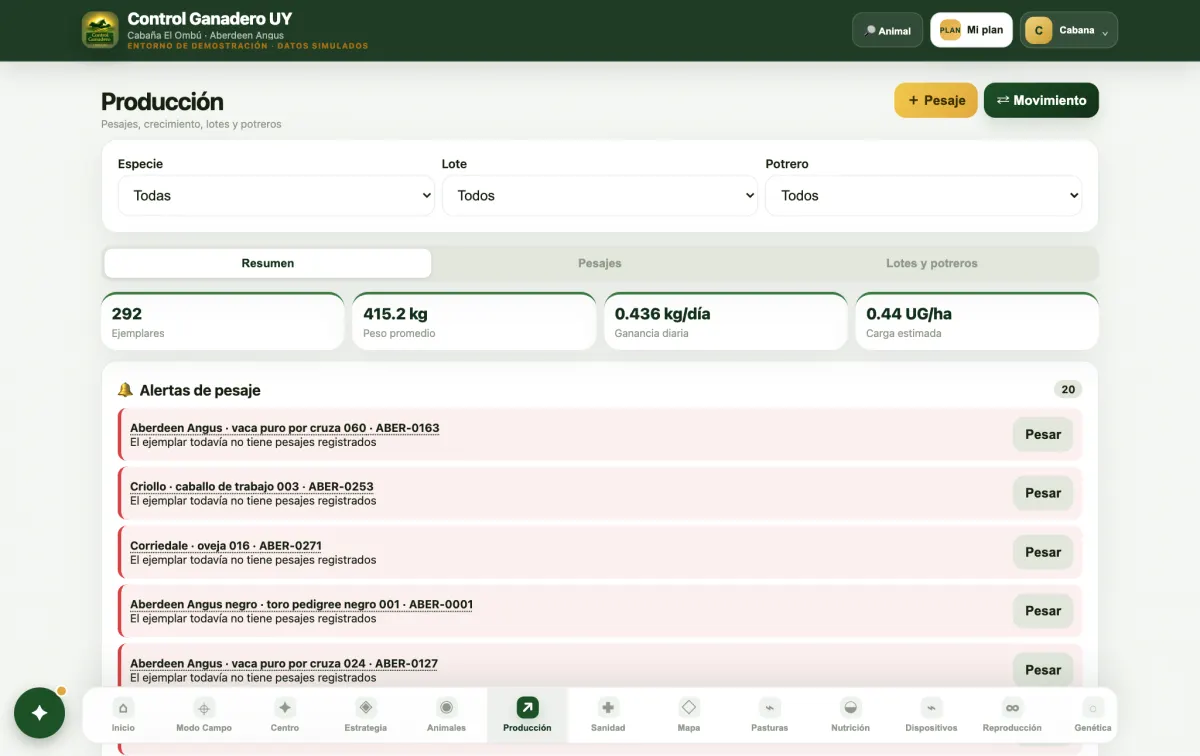Click the 415.2 kg Peso promedio card

474,321
